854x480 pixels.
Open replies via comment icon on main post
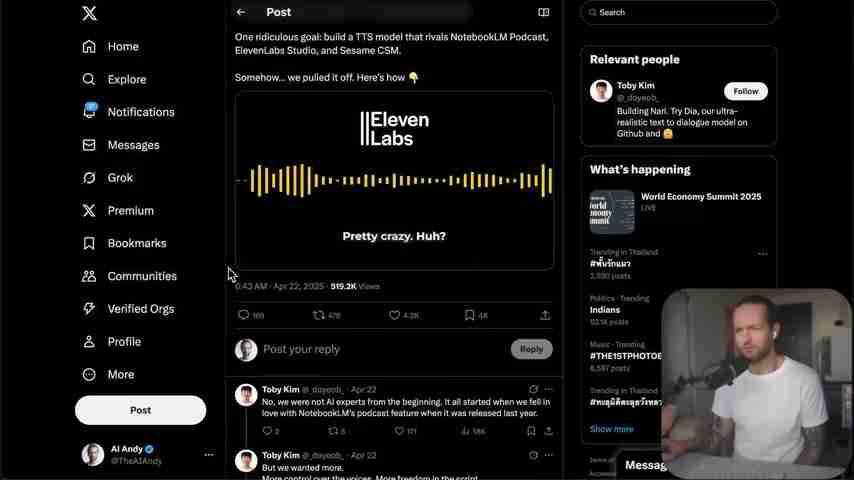click(243, 315)
